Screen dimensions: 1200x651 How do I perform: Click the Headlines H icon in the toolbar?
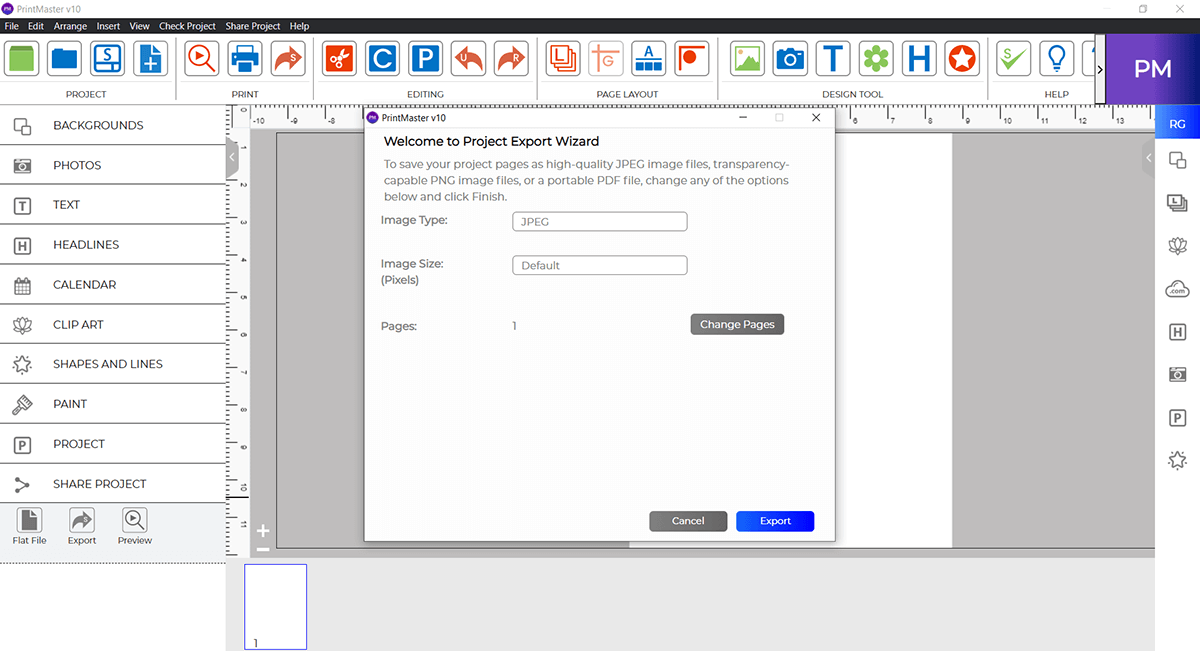[919, 58]
